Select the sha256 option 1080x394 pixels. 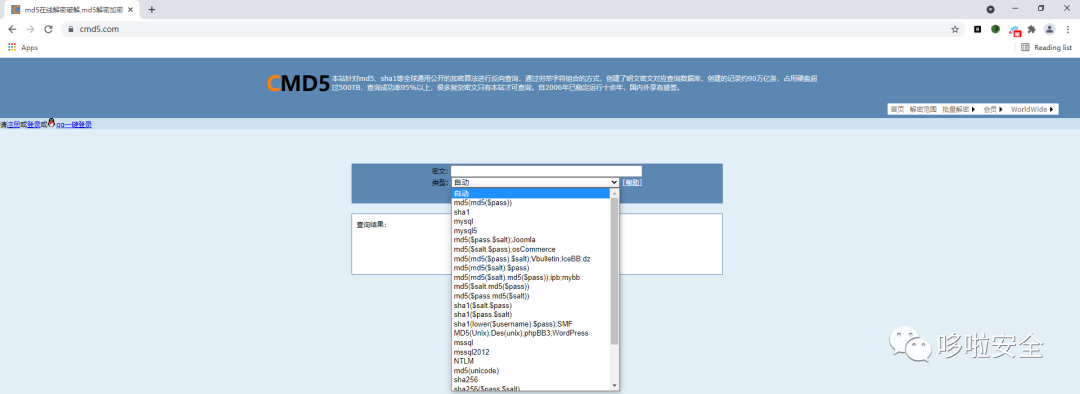[x=531, y=380]
